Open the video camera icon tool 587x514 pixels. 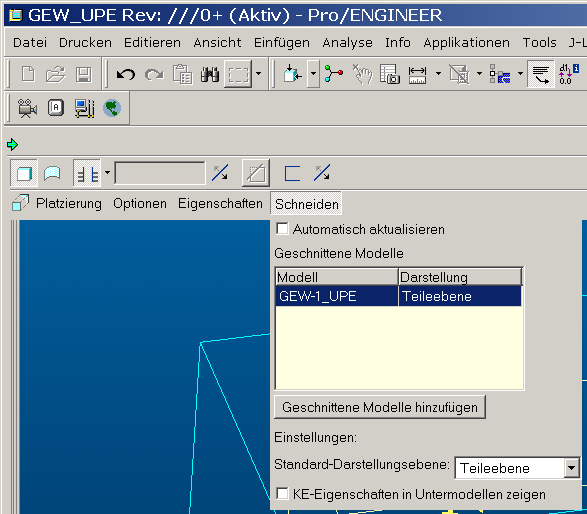[x=27, y=109]
